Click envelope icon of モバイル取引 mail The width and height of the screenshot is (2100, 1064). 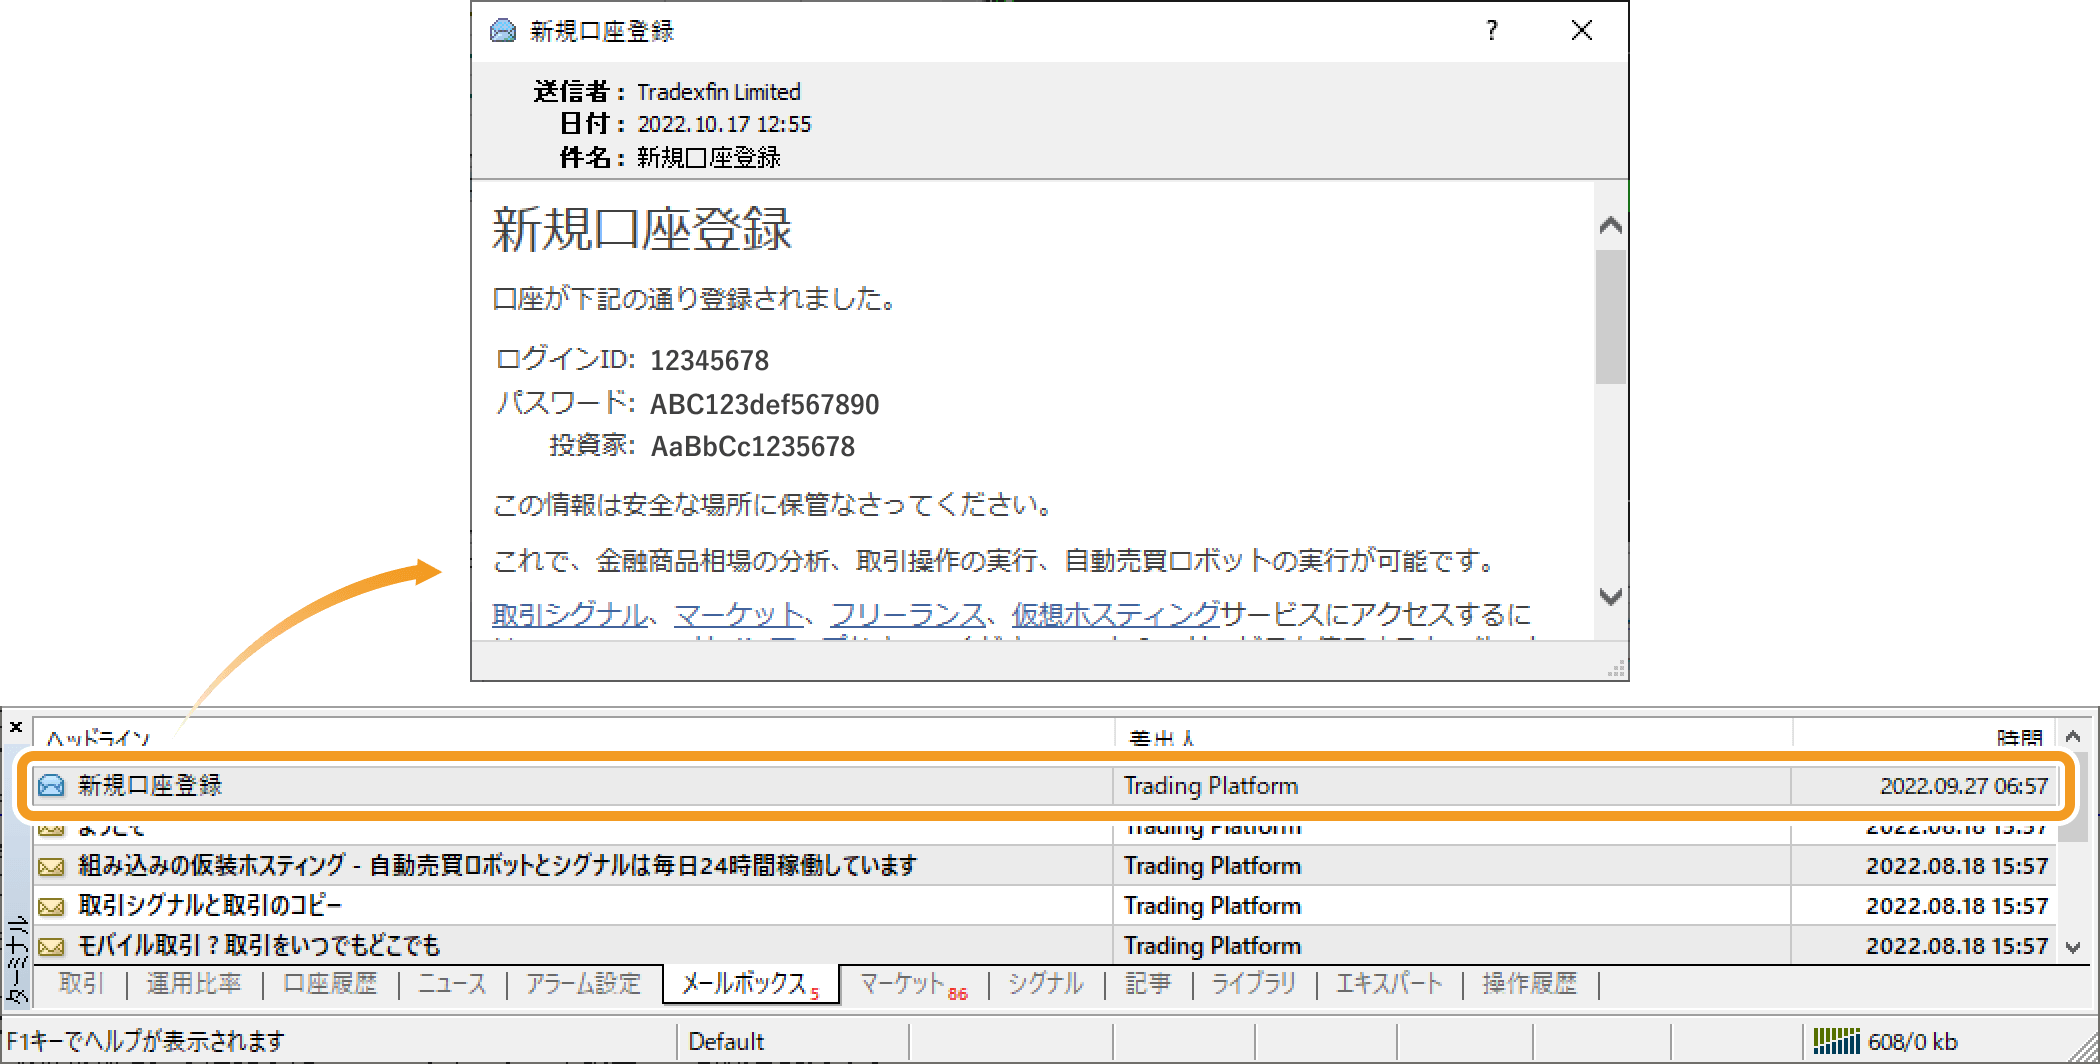tap(51, 946)
